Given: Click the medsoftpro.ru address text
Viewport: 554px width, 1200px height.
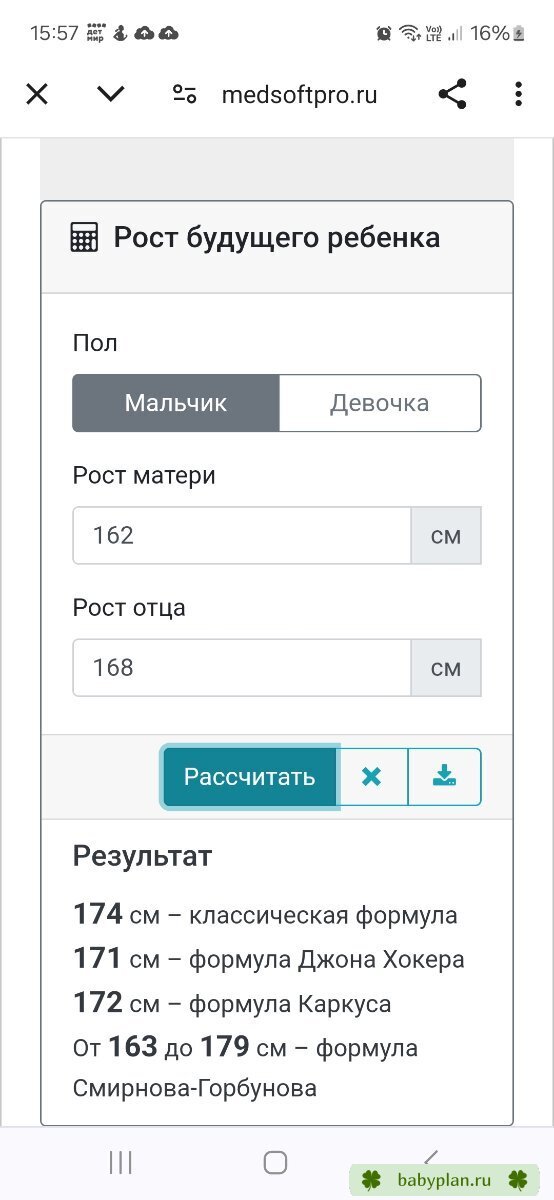Looking at the screenshot, I should tap(299, 94).
